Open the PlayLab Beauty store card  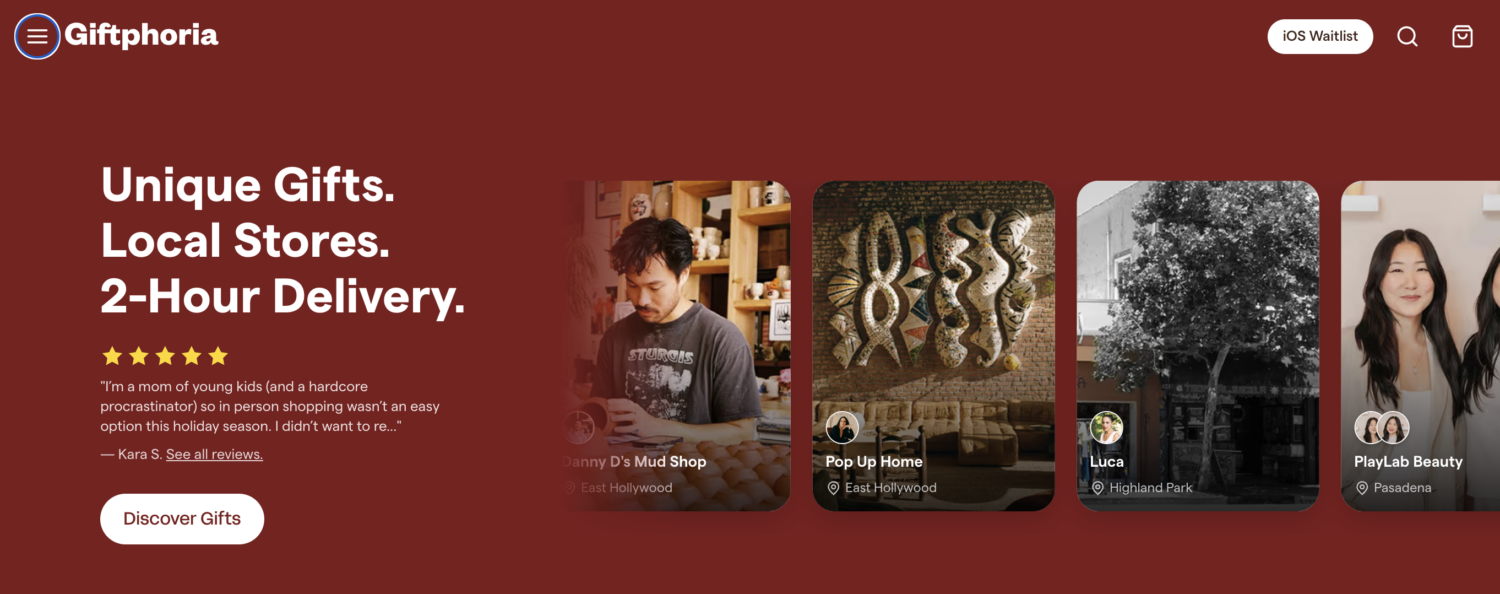click(x=1420, y=346)
